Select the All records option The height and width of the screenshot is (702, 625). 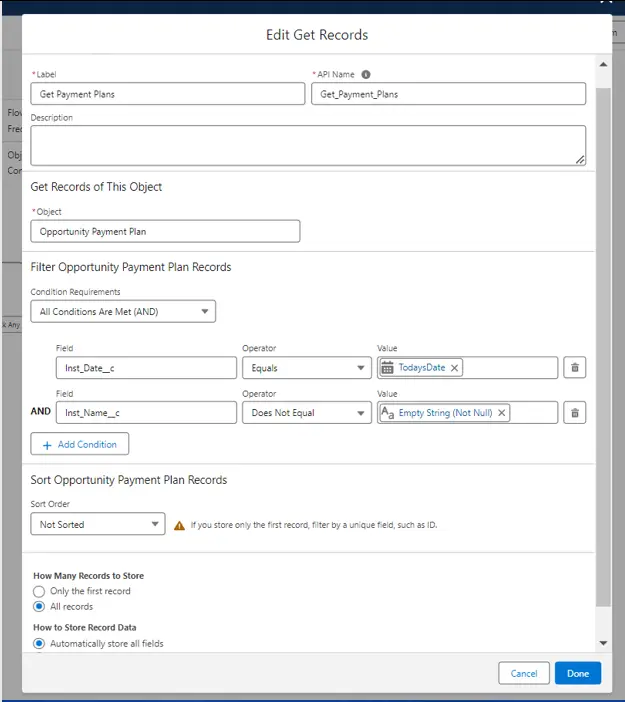point(39,607)
